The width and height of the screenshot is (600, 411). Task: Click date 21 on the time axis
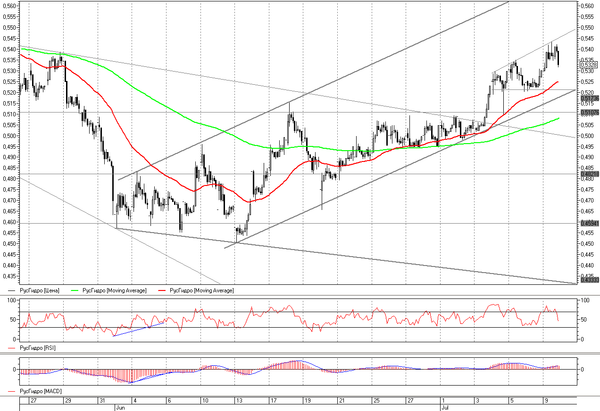point(342,401)
